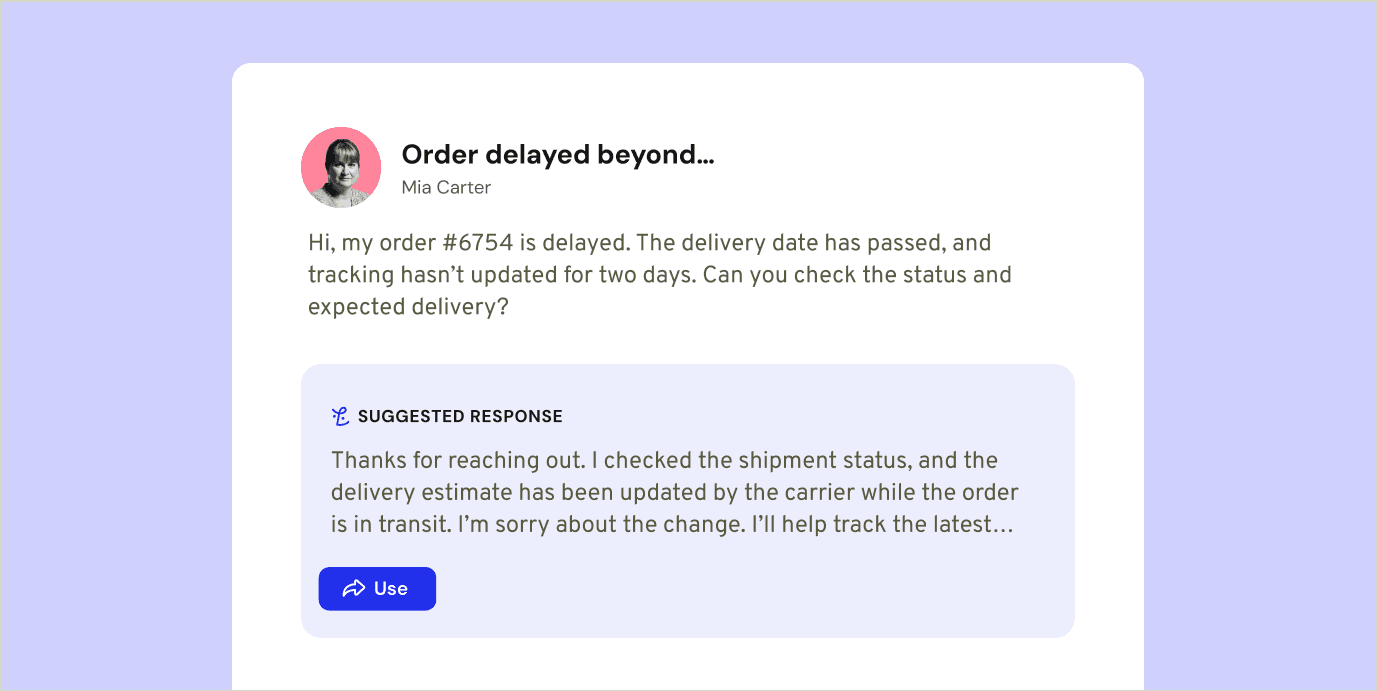Click the circular pink avatar photo
The image size is (1377, 691).
coord(341,167)
